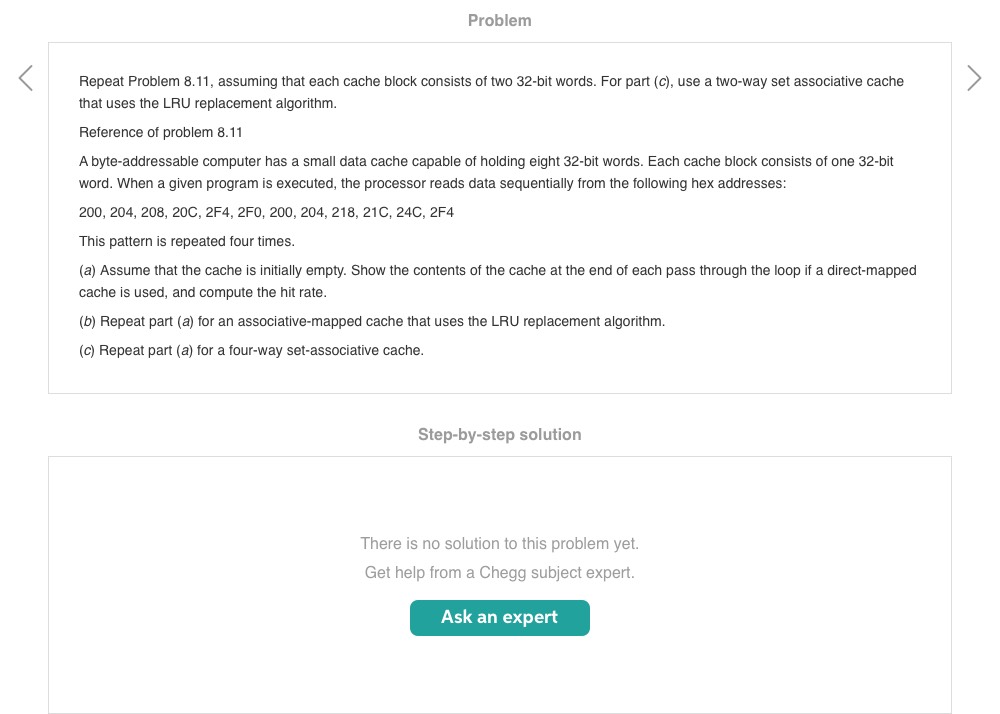1000x714 pixels.
Task: Click 'that uses the LRU replacement algorithm' line
Action: coord(208,103)
